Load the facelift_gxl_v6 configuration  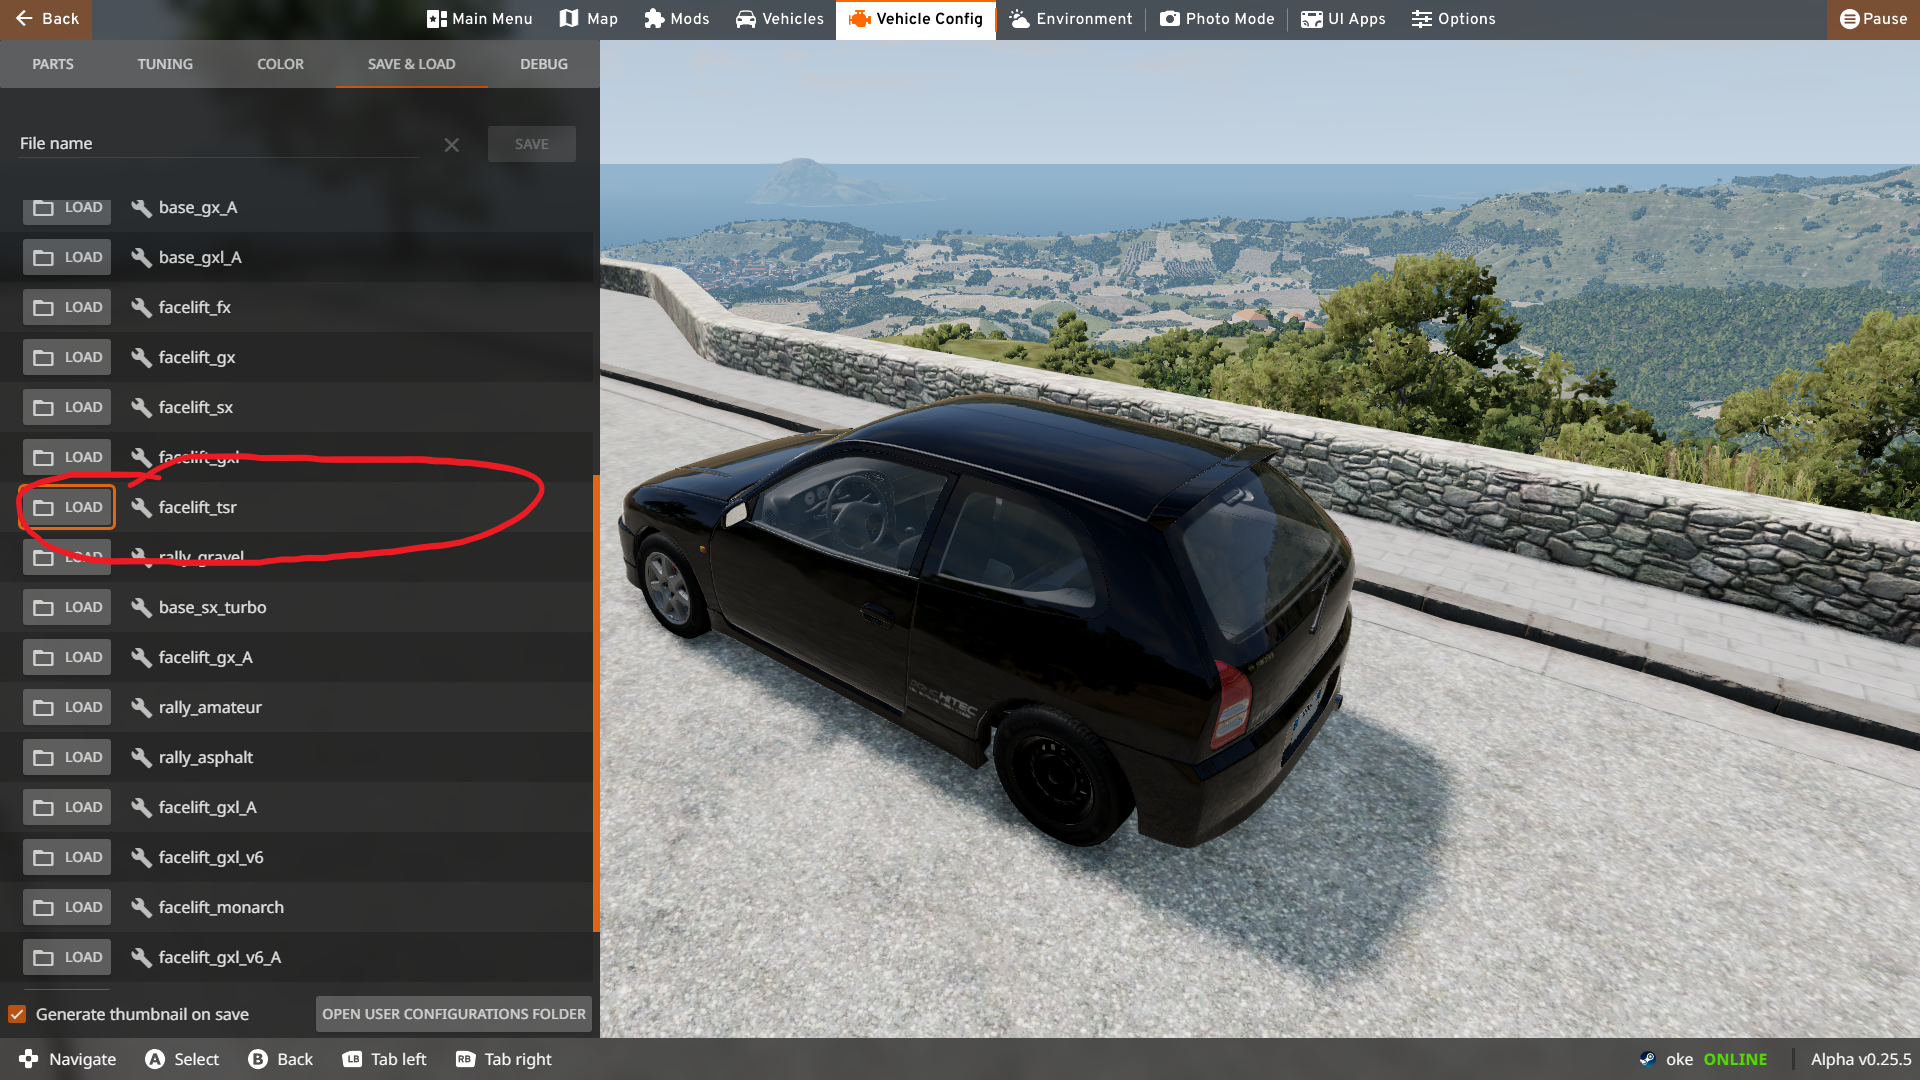pyautogui.click(x=67, y=857)
